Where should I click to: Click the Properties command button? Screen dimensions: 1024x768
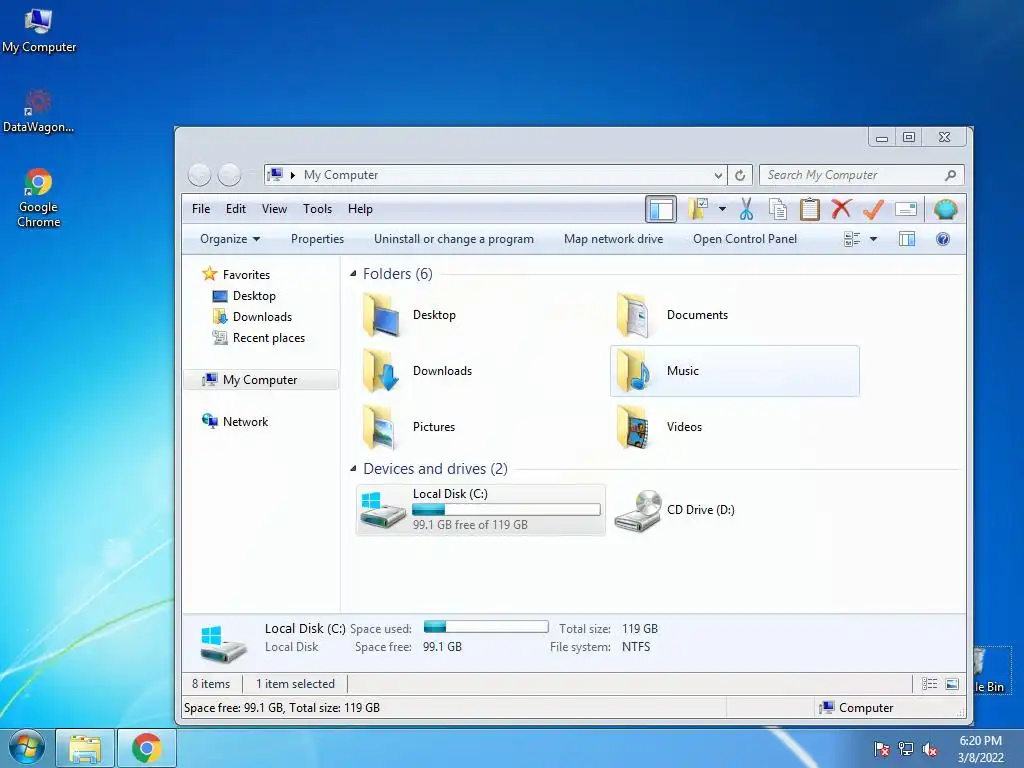(x=317, y=239)
